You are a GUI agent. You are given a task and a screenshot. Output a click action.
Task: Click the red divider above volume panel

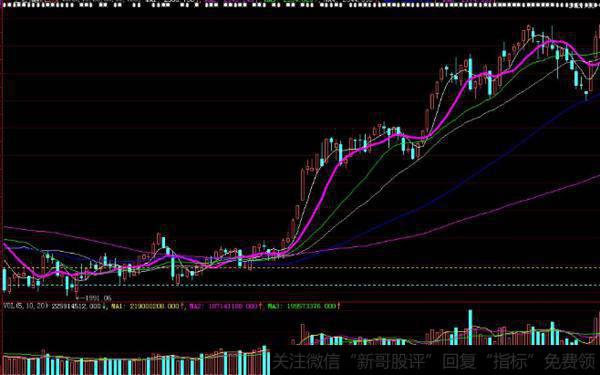(300, 302)
